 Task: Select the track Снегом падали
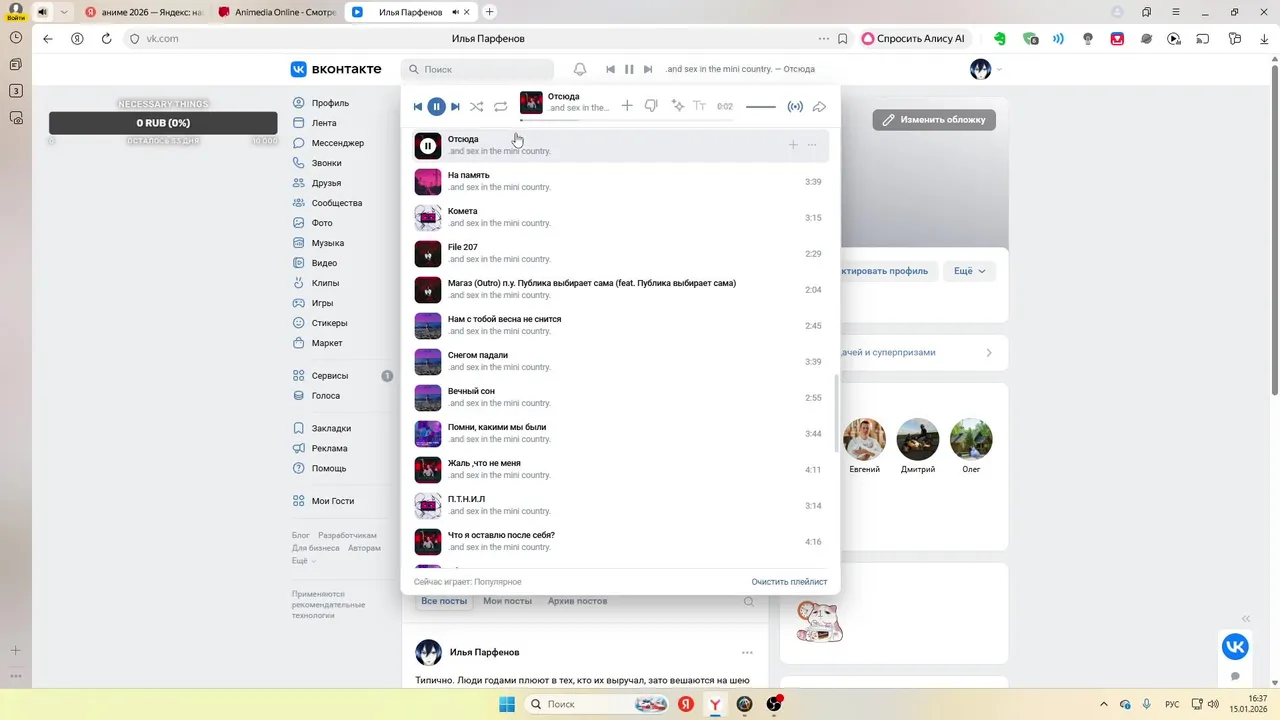[620, 362]
